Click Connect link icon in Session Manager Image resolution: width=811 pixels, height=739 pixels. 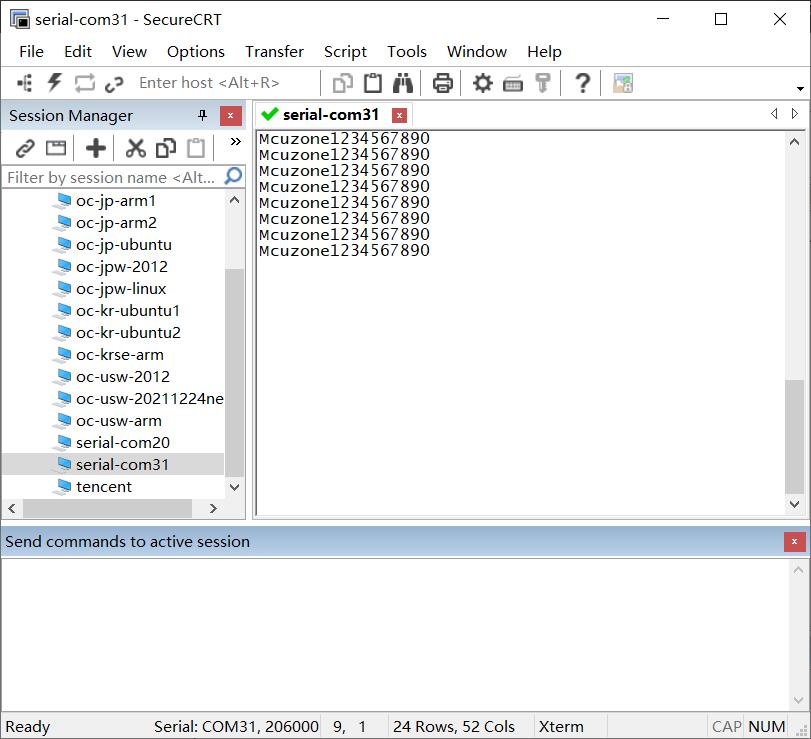pyautogui.click(x=25, y=148)
